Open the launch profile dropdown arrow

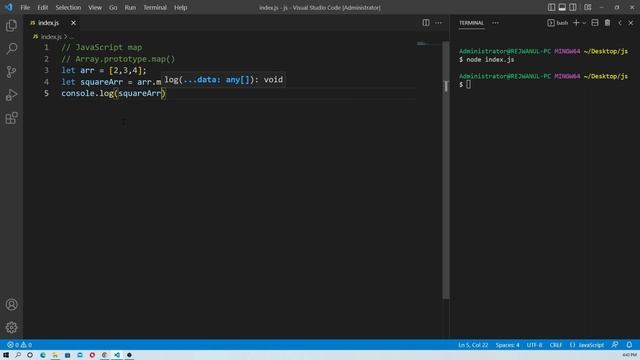[584, 23]
